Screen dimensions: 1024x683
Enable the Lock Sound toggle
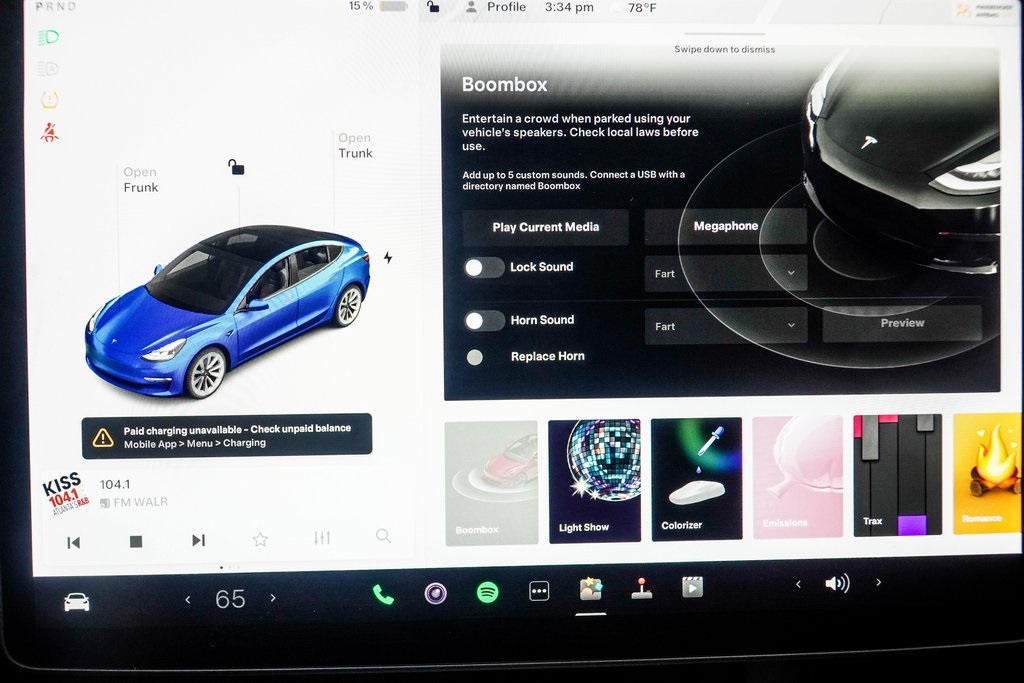click(x=485, y=267)
